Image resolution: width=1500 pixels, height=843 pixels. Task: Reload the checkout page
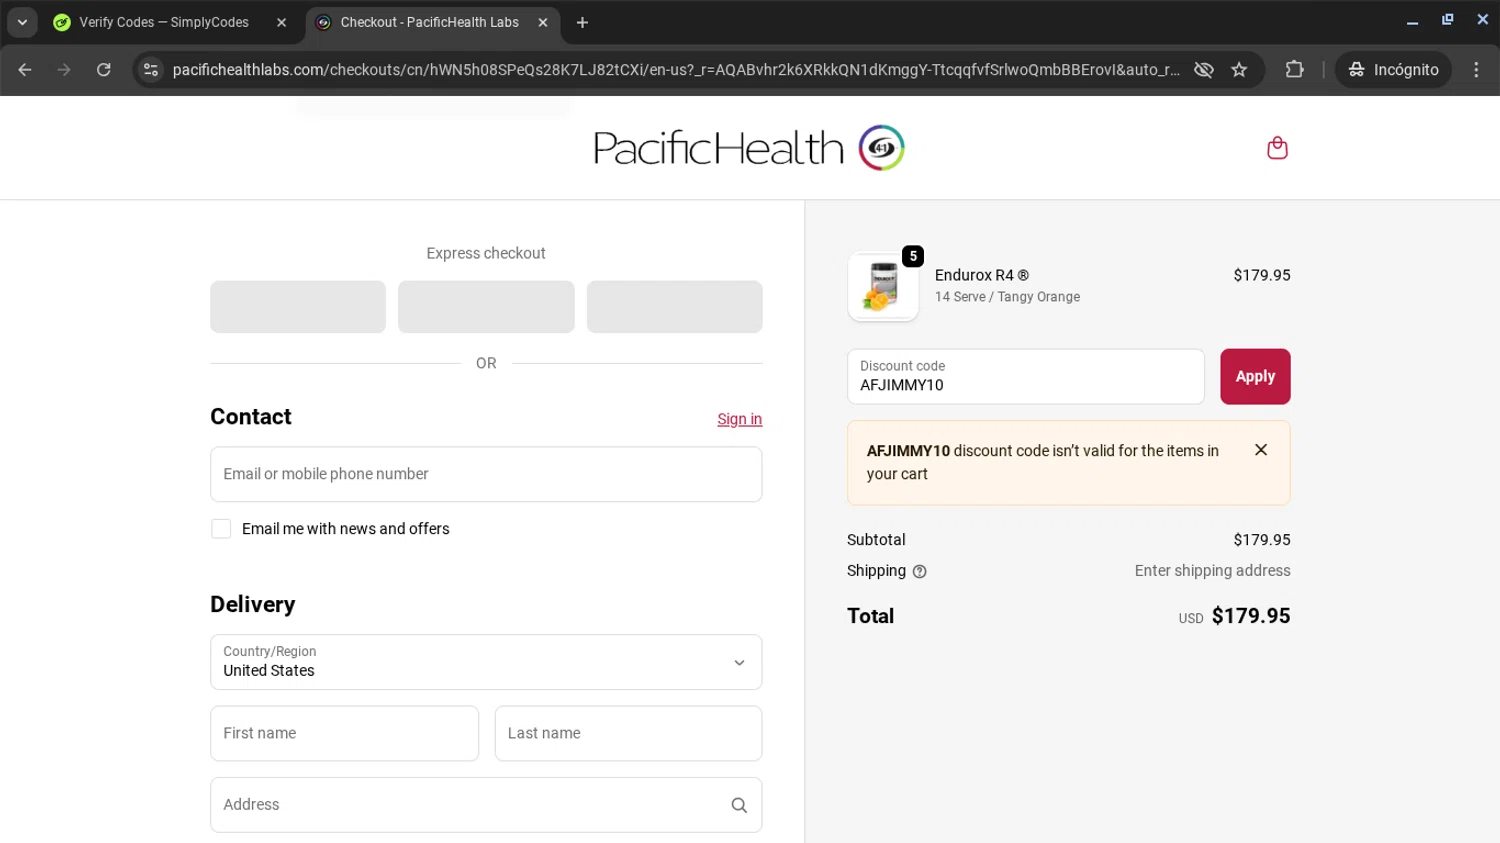pos(104,70)
